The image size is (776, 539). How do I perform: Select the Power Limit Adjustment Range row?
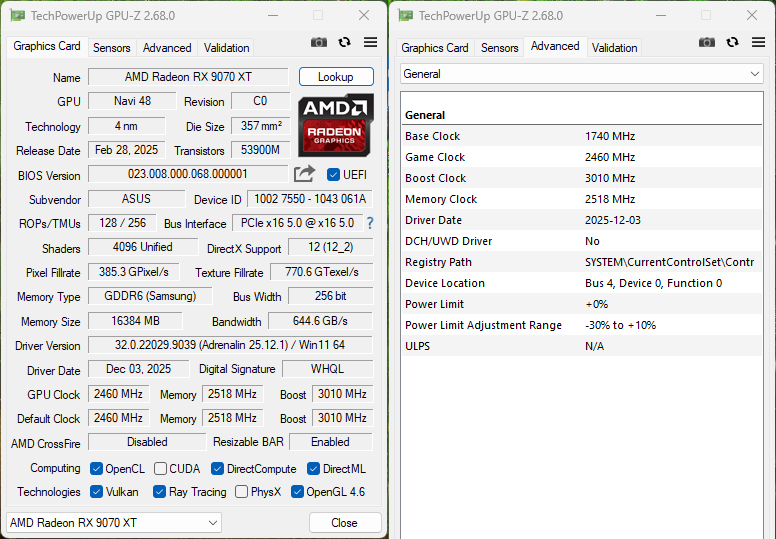pos(582,325)
